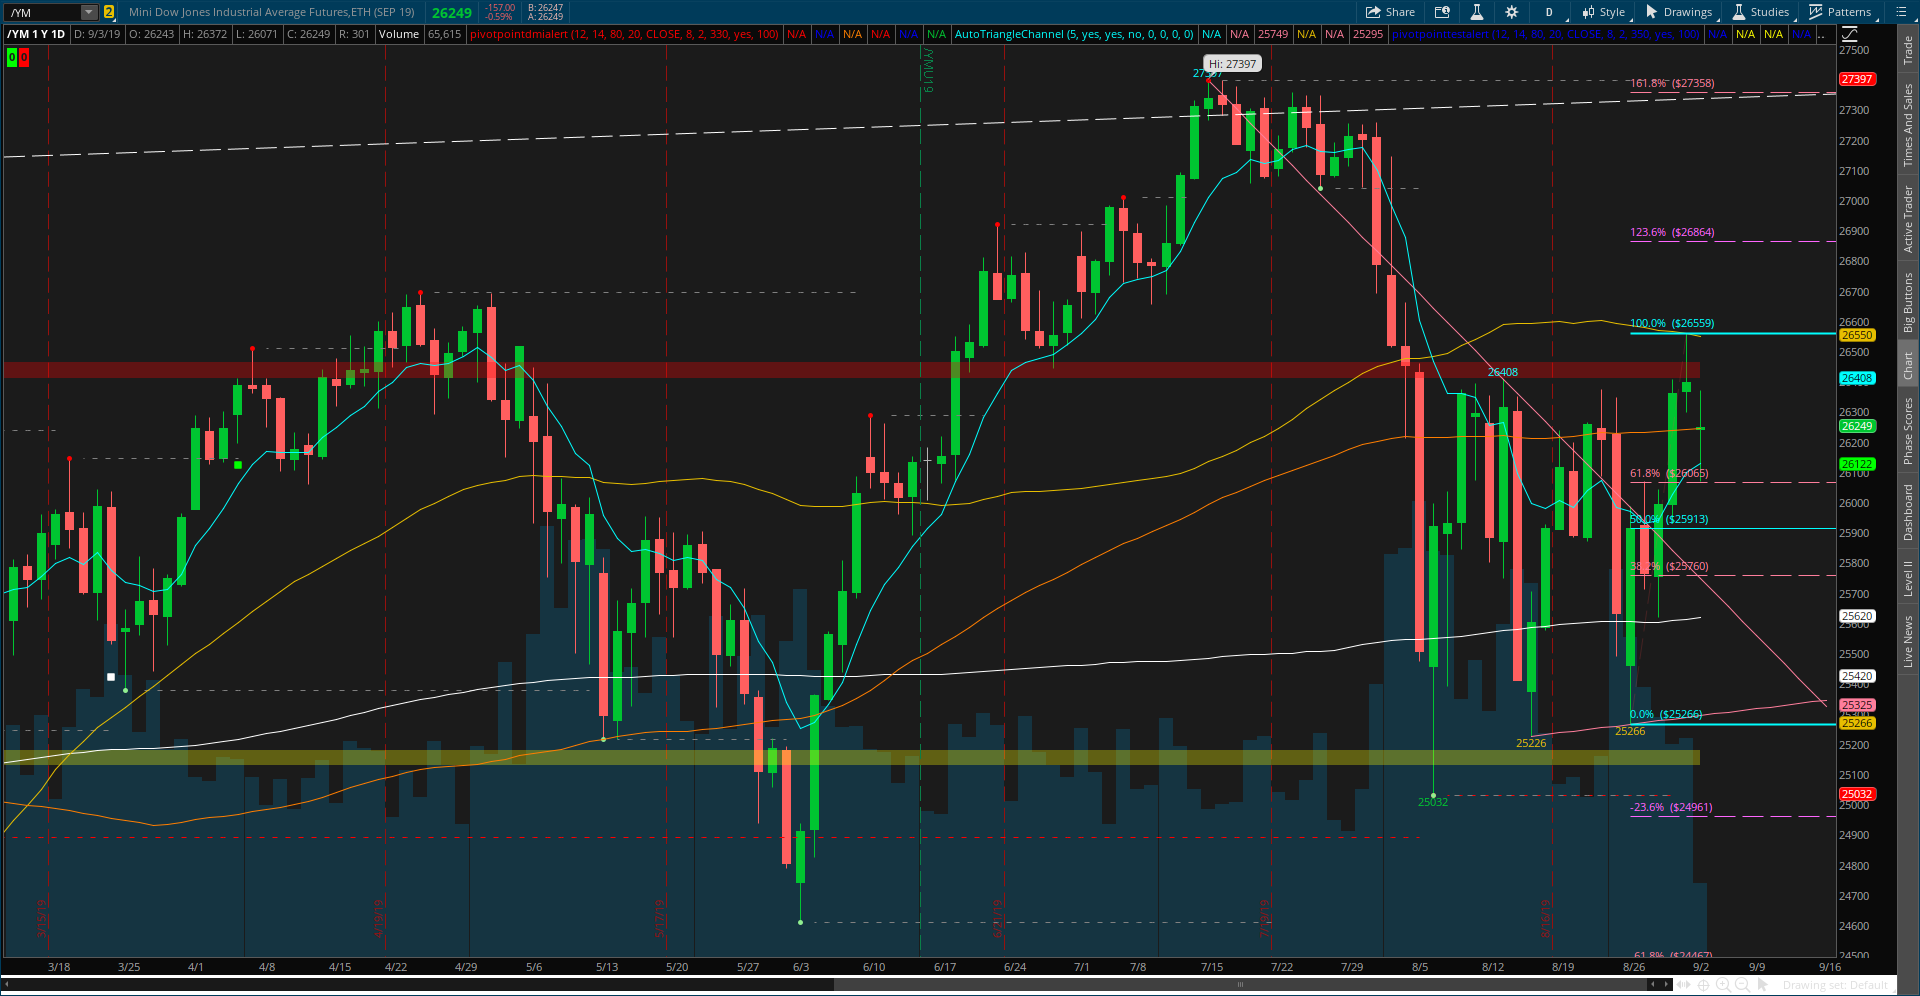The width and height of the screenshot is (1920, 996).
Task: Select the pointer cursor icon at bottom
Action: click(x=1762, y=985)
